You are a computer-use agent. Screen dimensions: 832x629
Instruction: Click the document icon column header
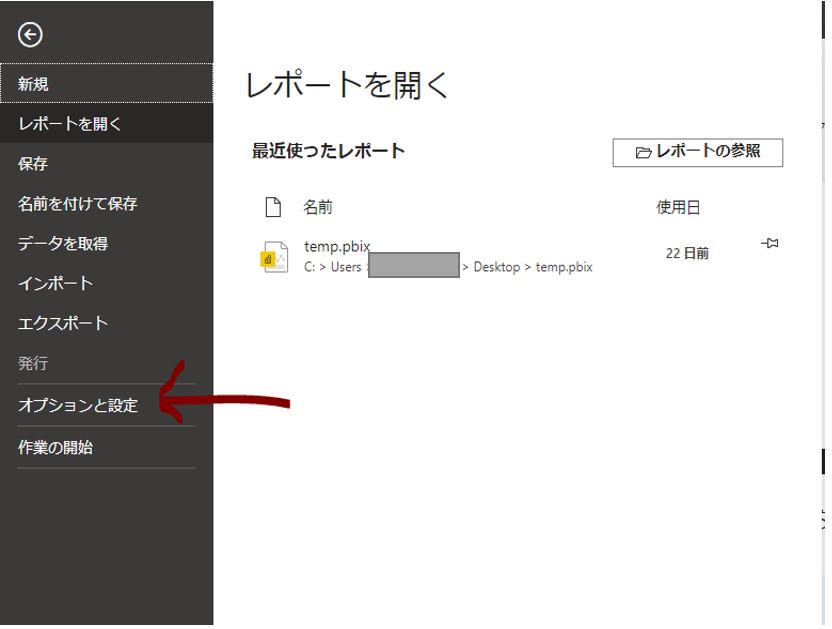click(x=273, y=207)
